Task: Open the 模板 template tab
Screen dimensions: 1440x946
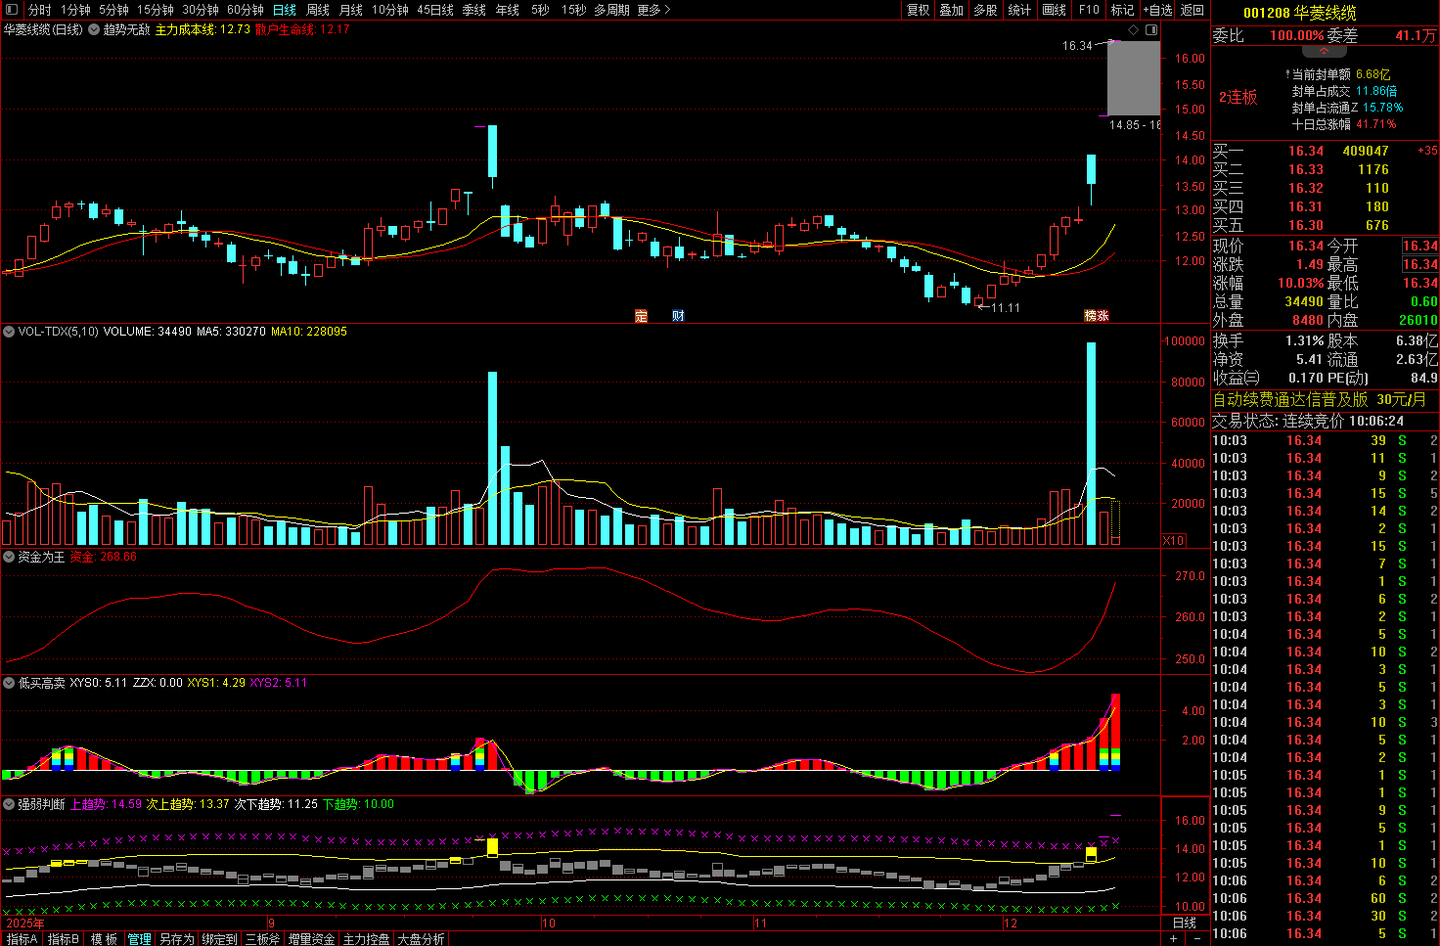Action: [x=104, y=939]
